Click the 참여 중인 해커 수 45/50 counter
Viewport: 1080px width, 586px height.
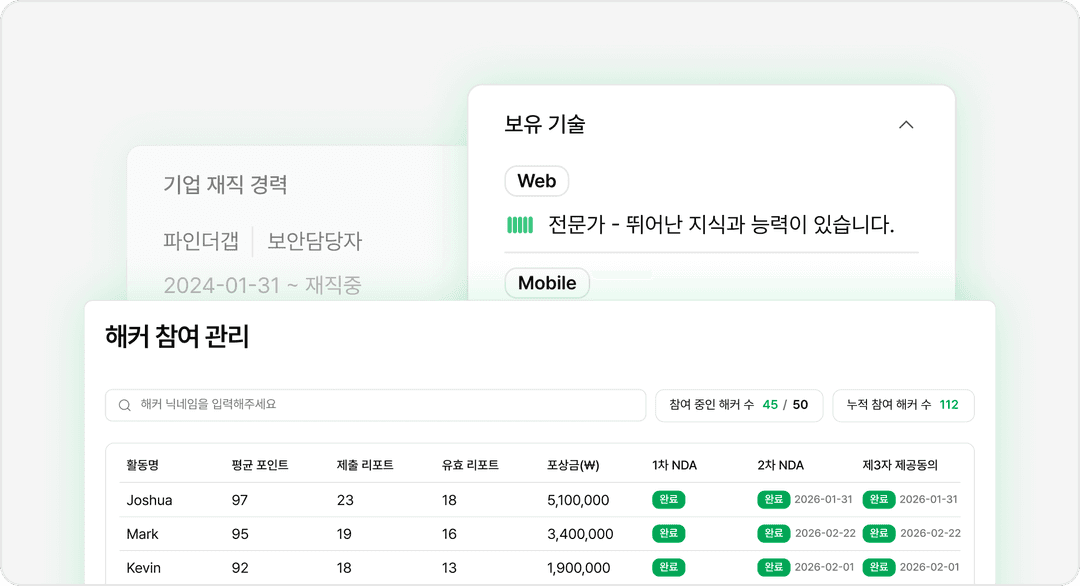coord(739,405)
